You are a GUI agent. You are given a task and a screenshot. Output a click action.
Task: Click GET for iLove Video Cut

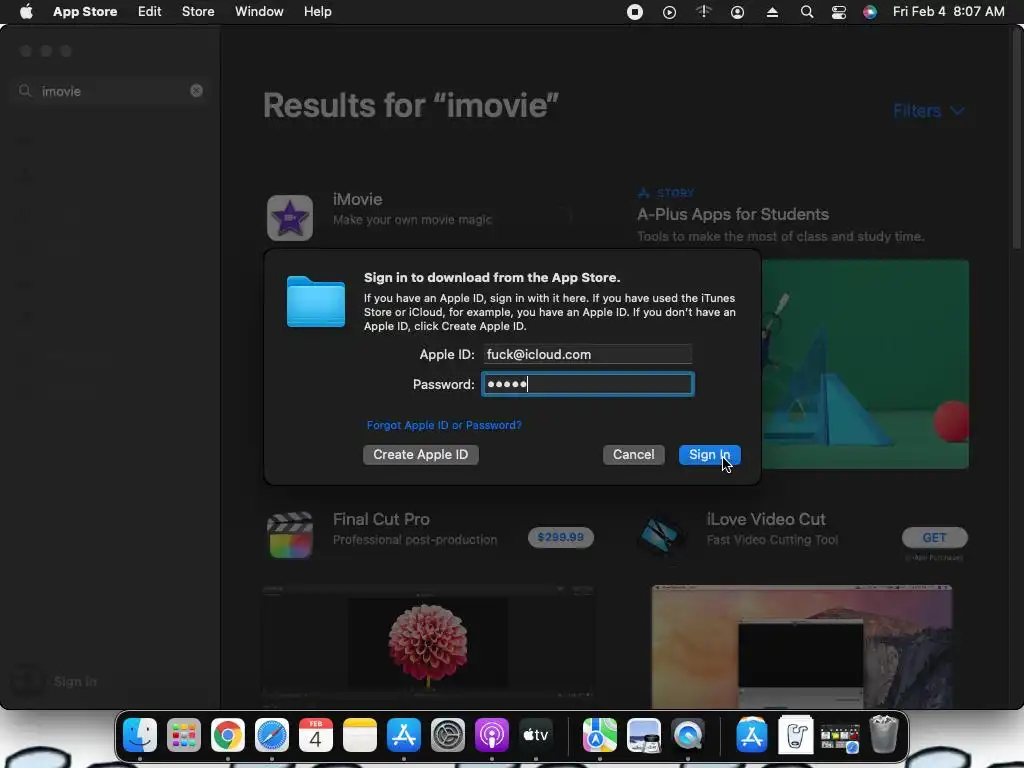click(935, 537)
